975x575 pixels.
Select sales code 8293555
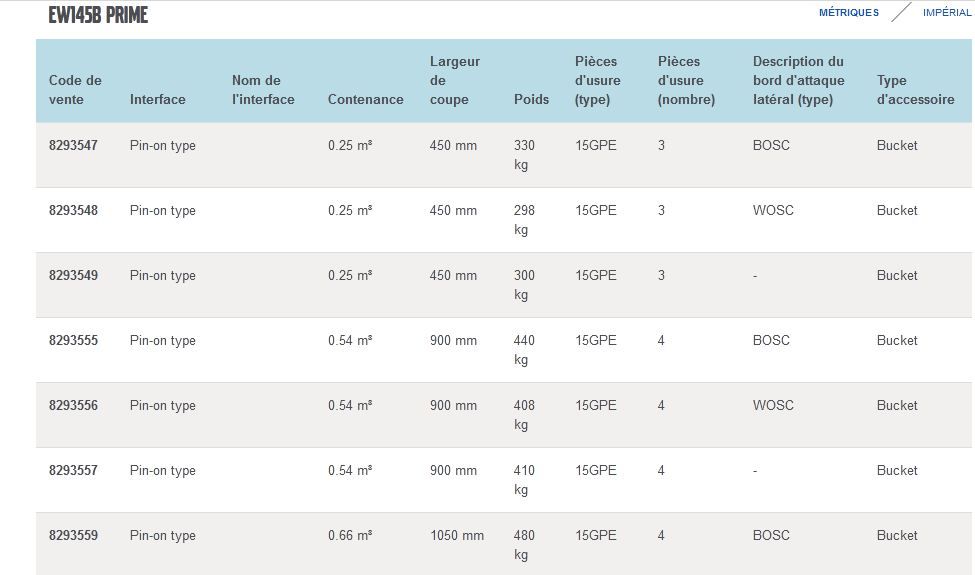click(x=73, y=341)
